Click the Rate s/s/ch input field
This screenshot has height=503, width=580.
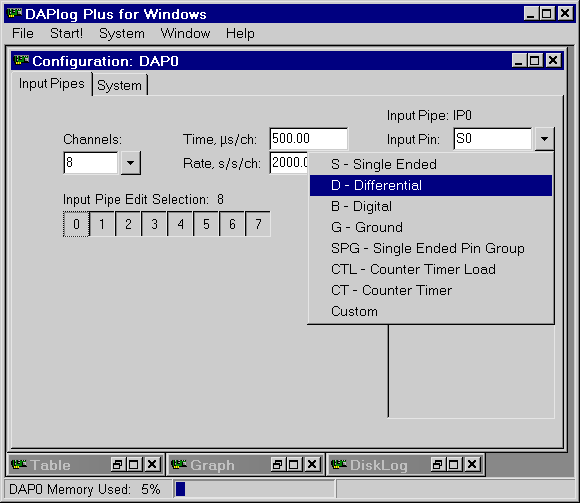(x=289, y=162)
